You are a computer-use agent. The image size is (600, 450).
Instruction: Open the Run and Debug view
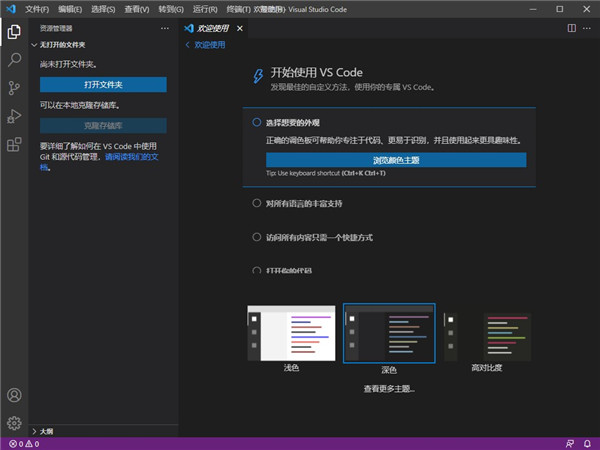14,116
